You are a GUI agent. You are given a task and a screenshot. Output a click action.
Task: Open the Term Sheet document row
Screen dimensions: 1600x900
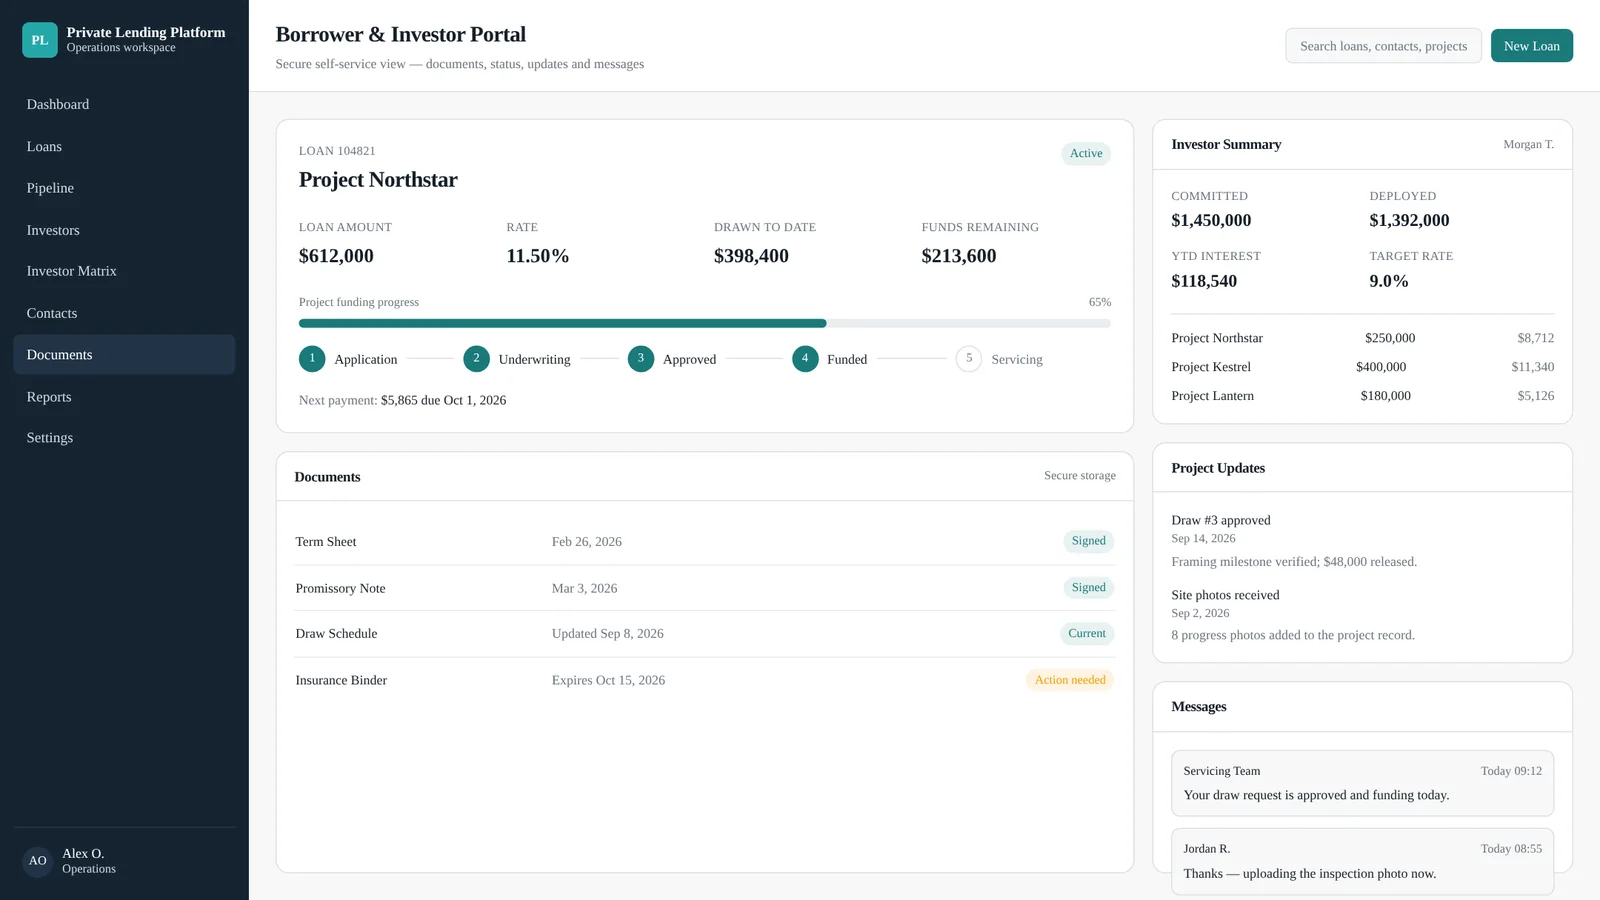click(705, 542)
